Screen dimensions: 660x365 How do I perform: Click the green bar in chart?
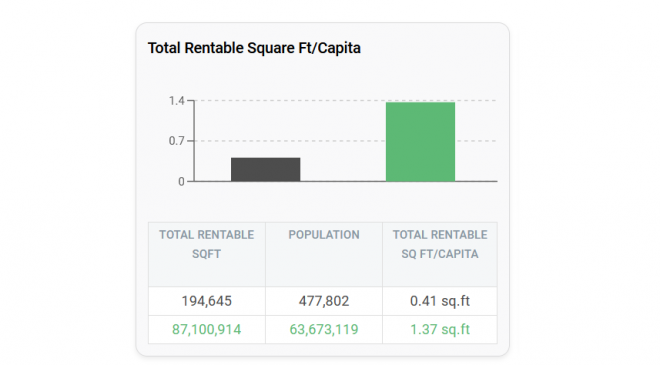(420, 141)
